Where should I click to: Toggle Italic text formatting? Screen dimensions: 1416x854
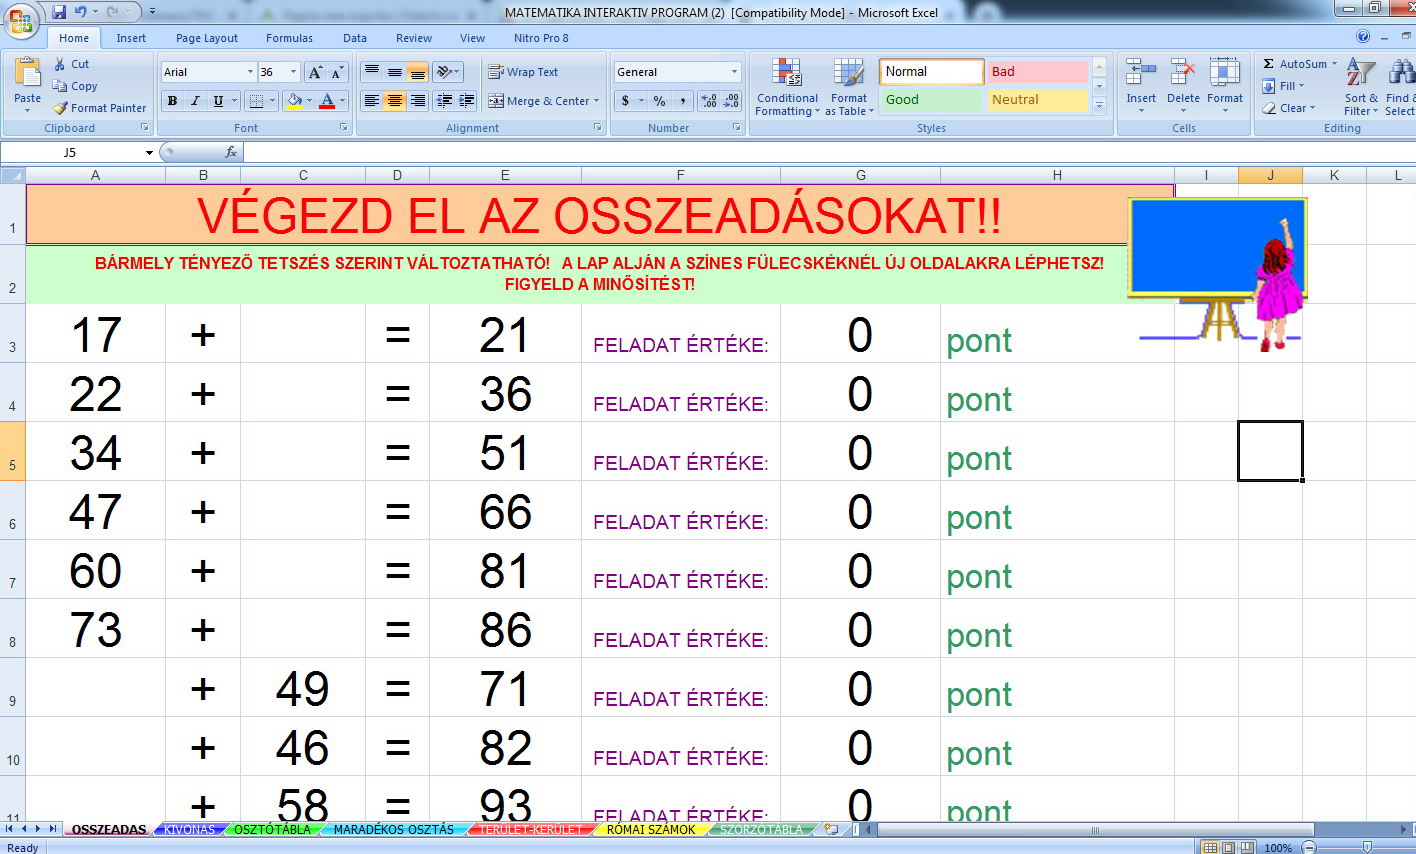click(195, 101)
